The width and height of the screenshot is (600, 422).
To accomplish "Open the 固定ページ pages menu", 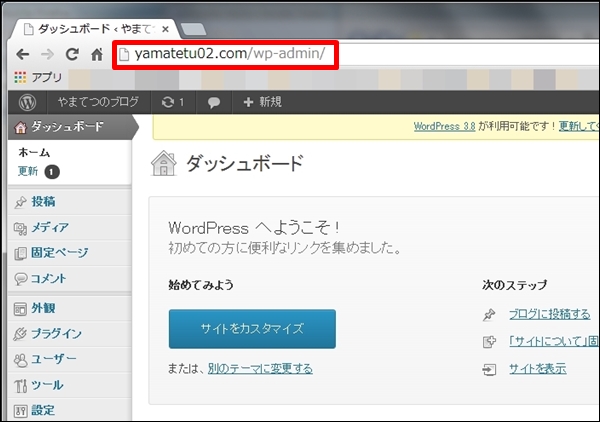I will [60, 253].
